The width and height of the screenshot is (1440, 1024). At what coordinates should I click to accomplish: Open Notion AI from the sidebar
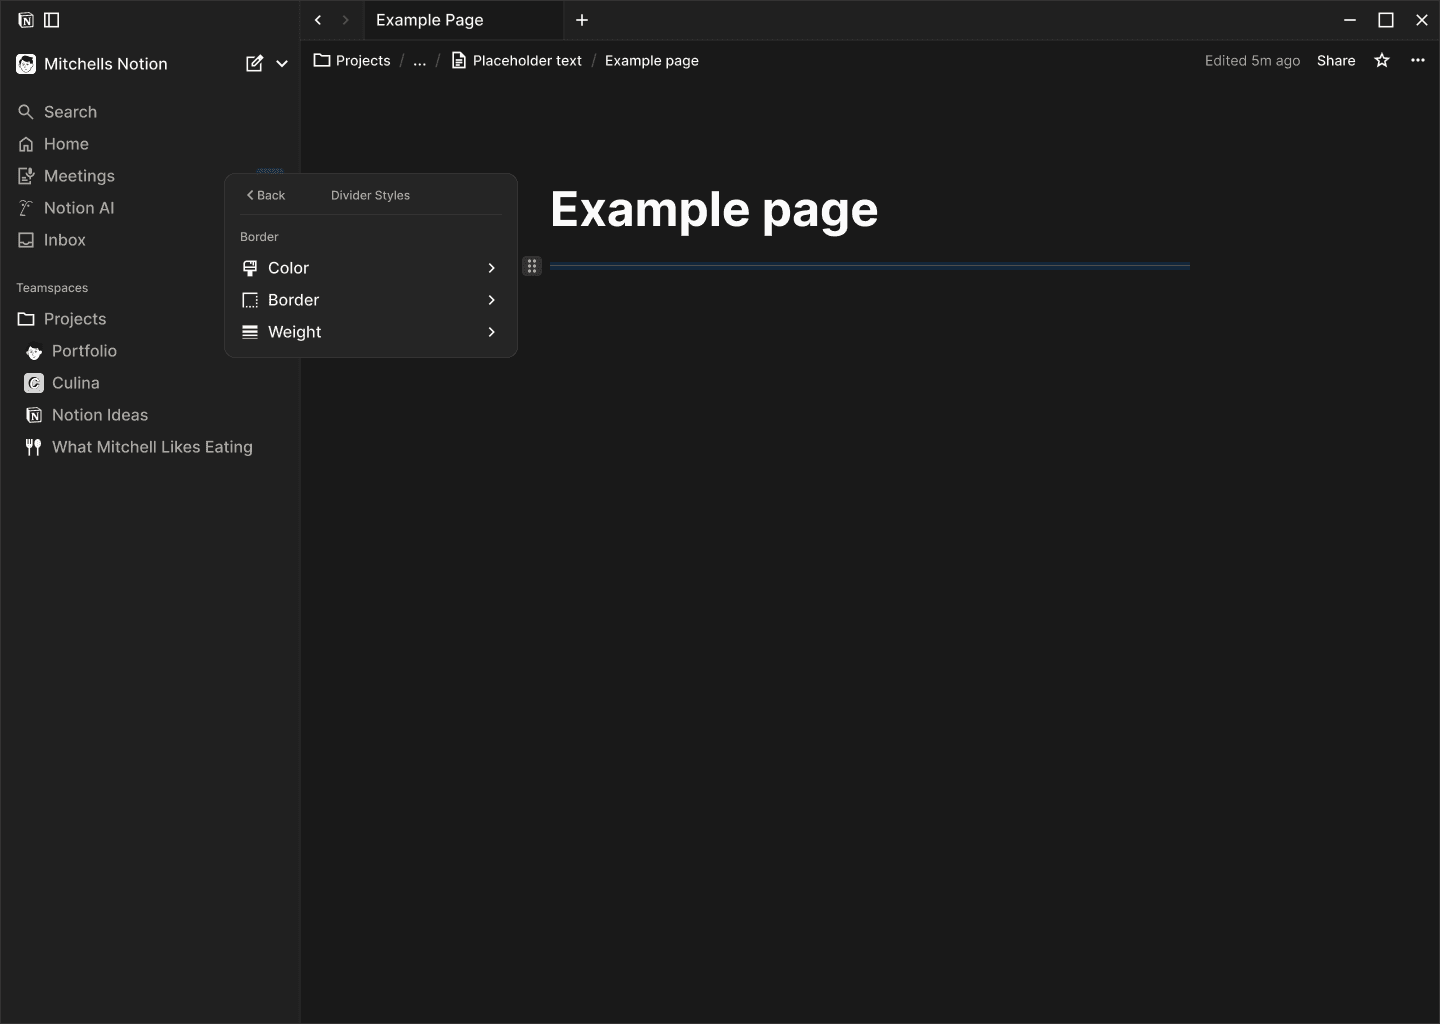click(x=26, y=207)
